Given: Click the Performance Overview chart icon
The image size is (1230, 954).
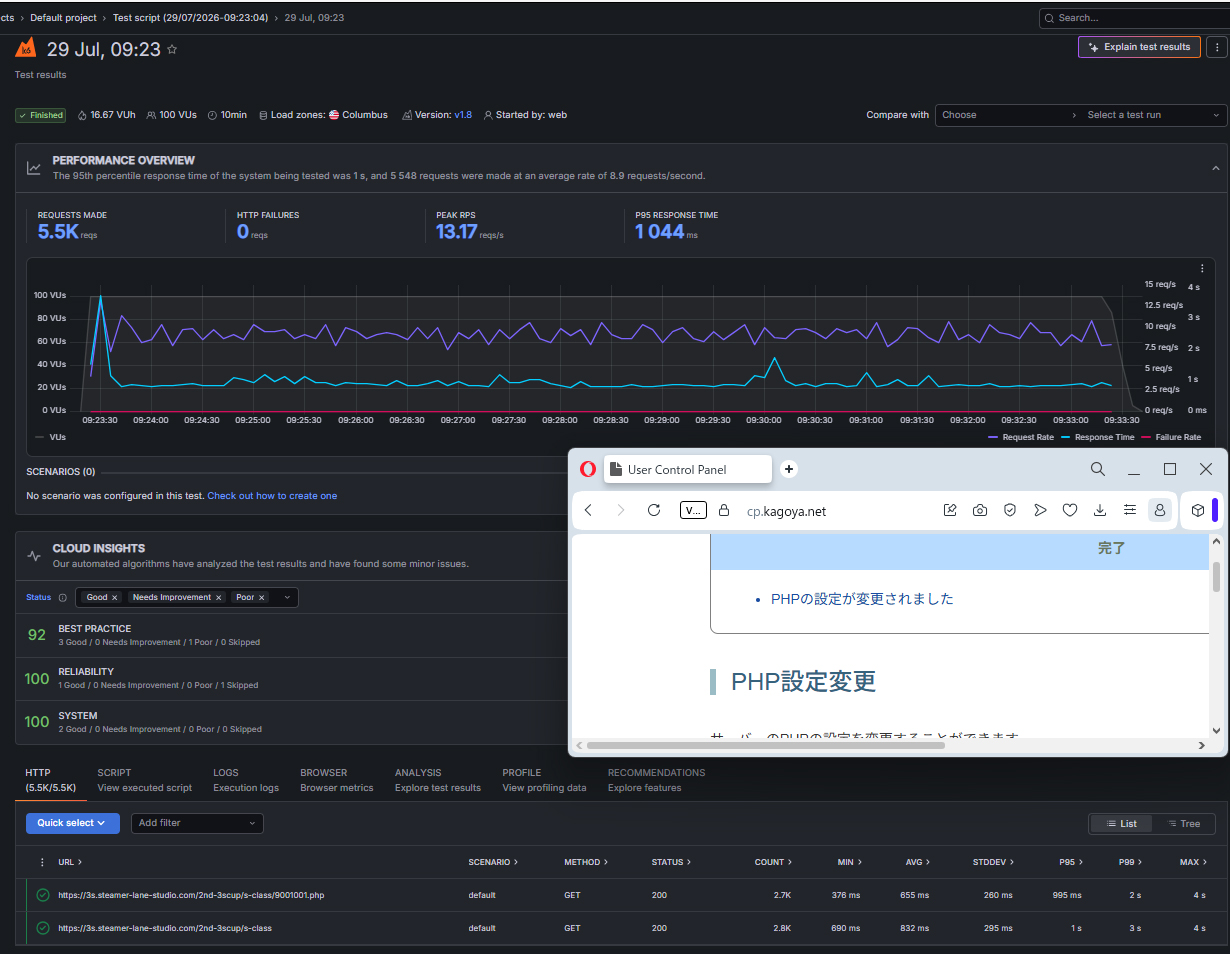Looking at the screenshot, I should tap(34, 168).
